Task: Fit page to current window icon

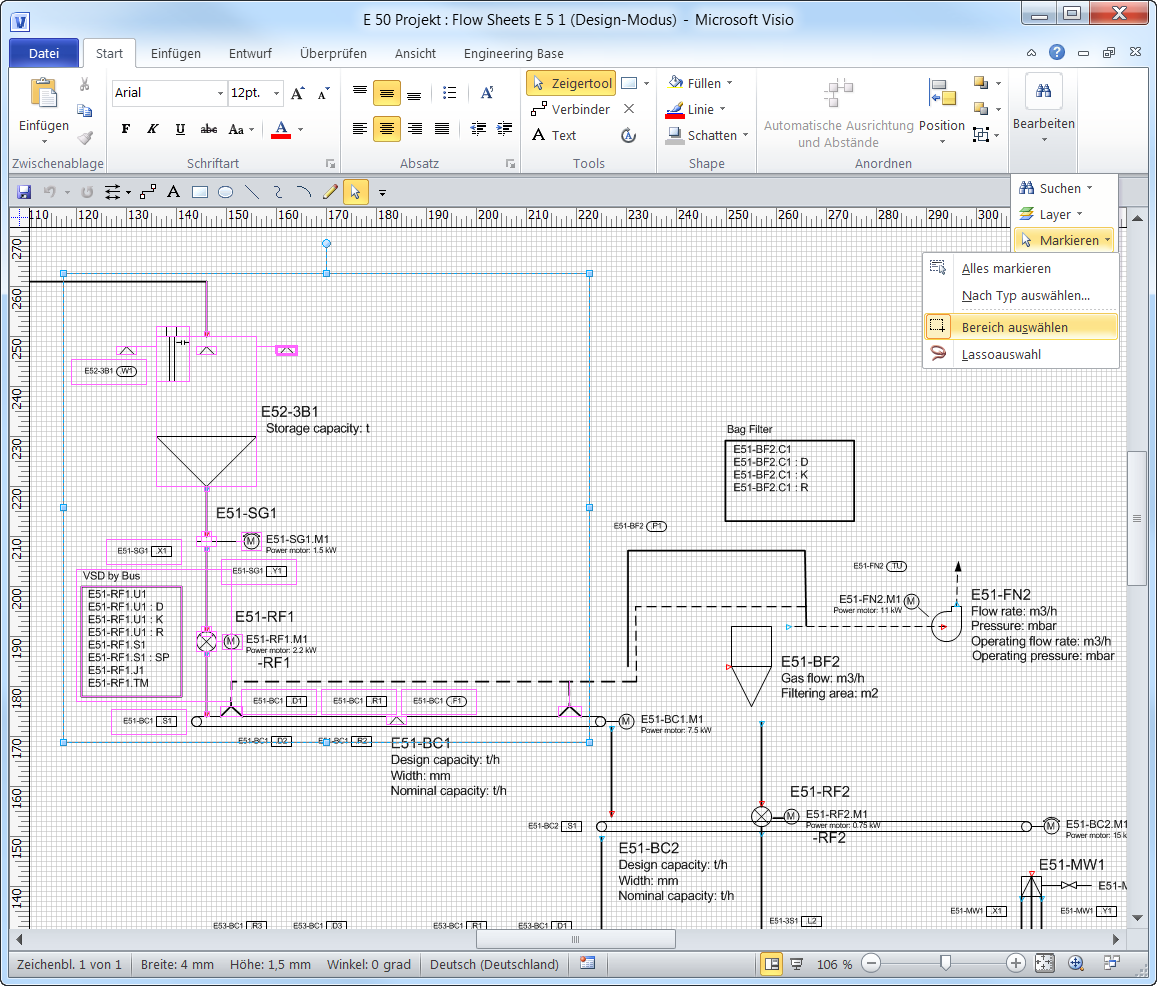Action: pos(1045,963)
